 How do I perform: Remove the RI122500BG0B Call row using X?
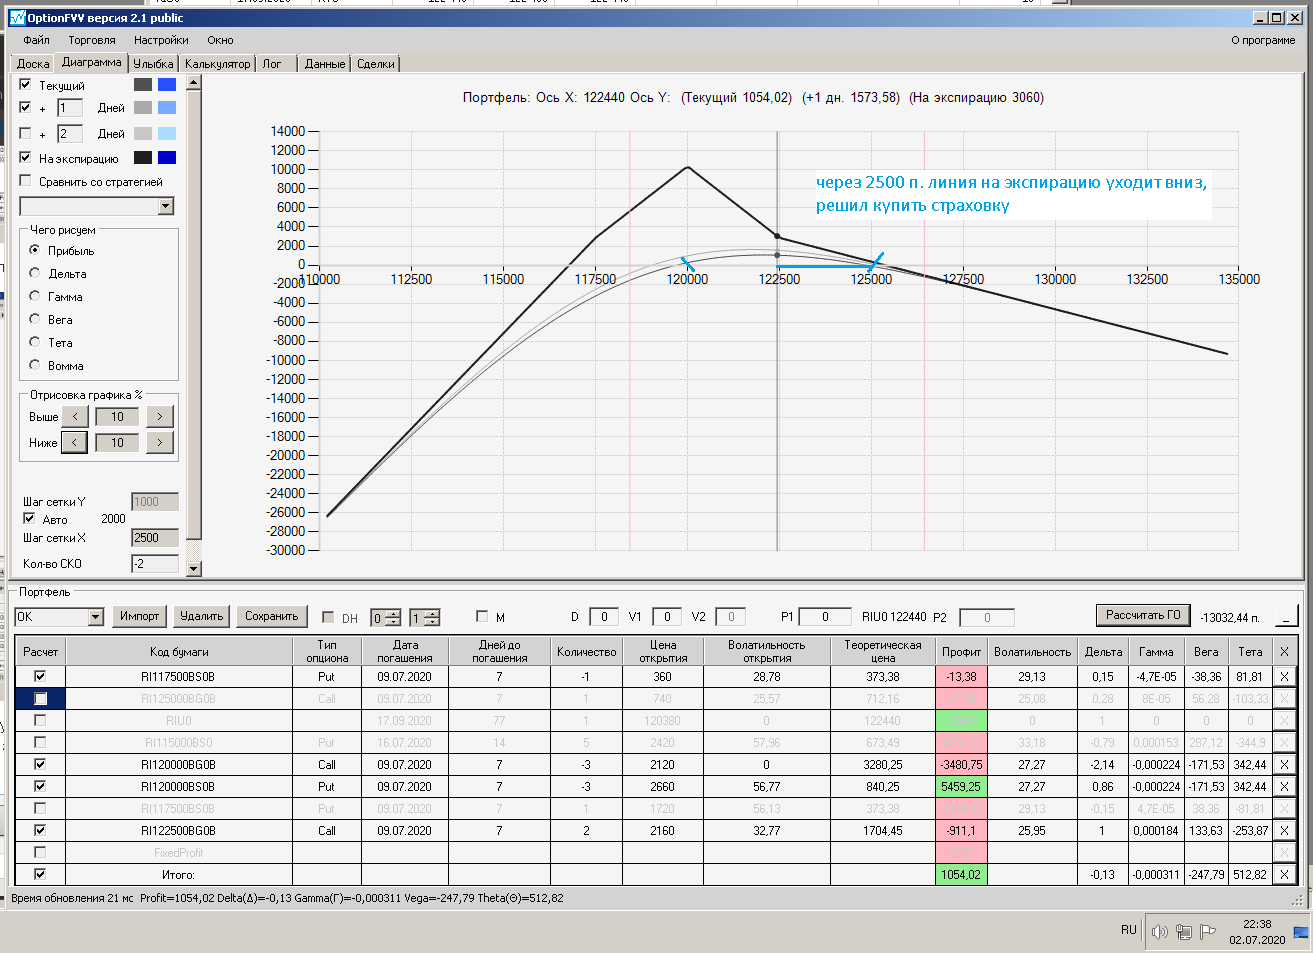pyautogui.click(x=1284, y=831)
